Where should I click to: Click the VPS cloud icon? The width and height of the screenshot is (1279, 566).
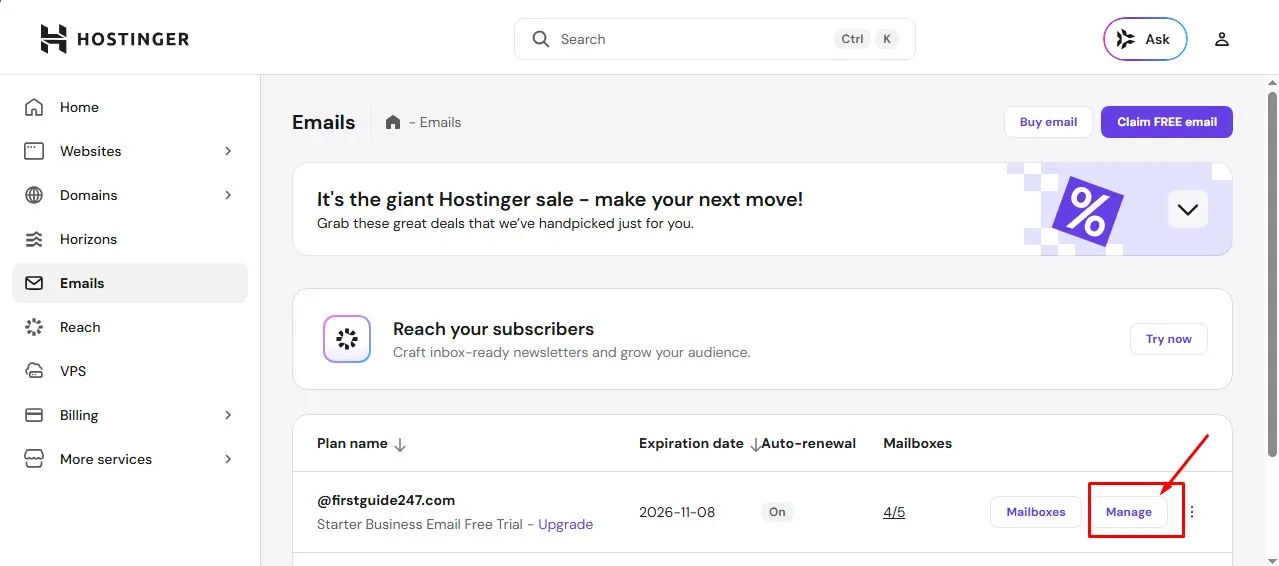(x=34, y=371)
